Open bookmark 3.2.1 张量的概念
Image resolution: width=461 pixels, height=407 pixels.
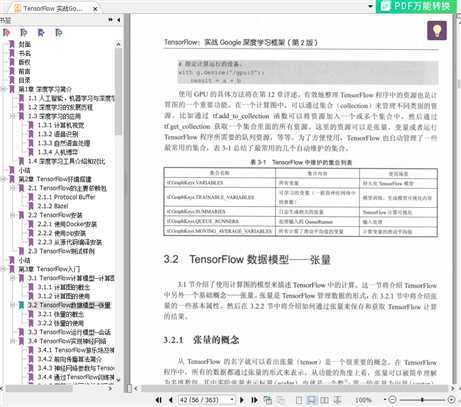pyautogui.click(x=61, y=314)
